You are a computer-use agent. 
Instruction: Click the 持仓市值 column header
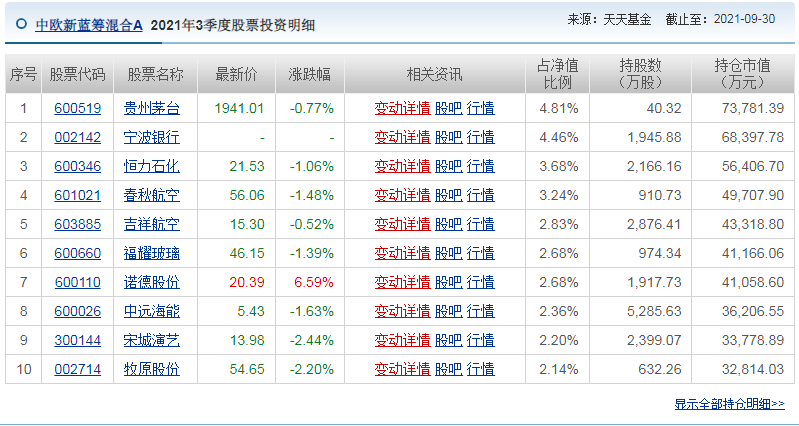pos(742,74)
